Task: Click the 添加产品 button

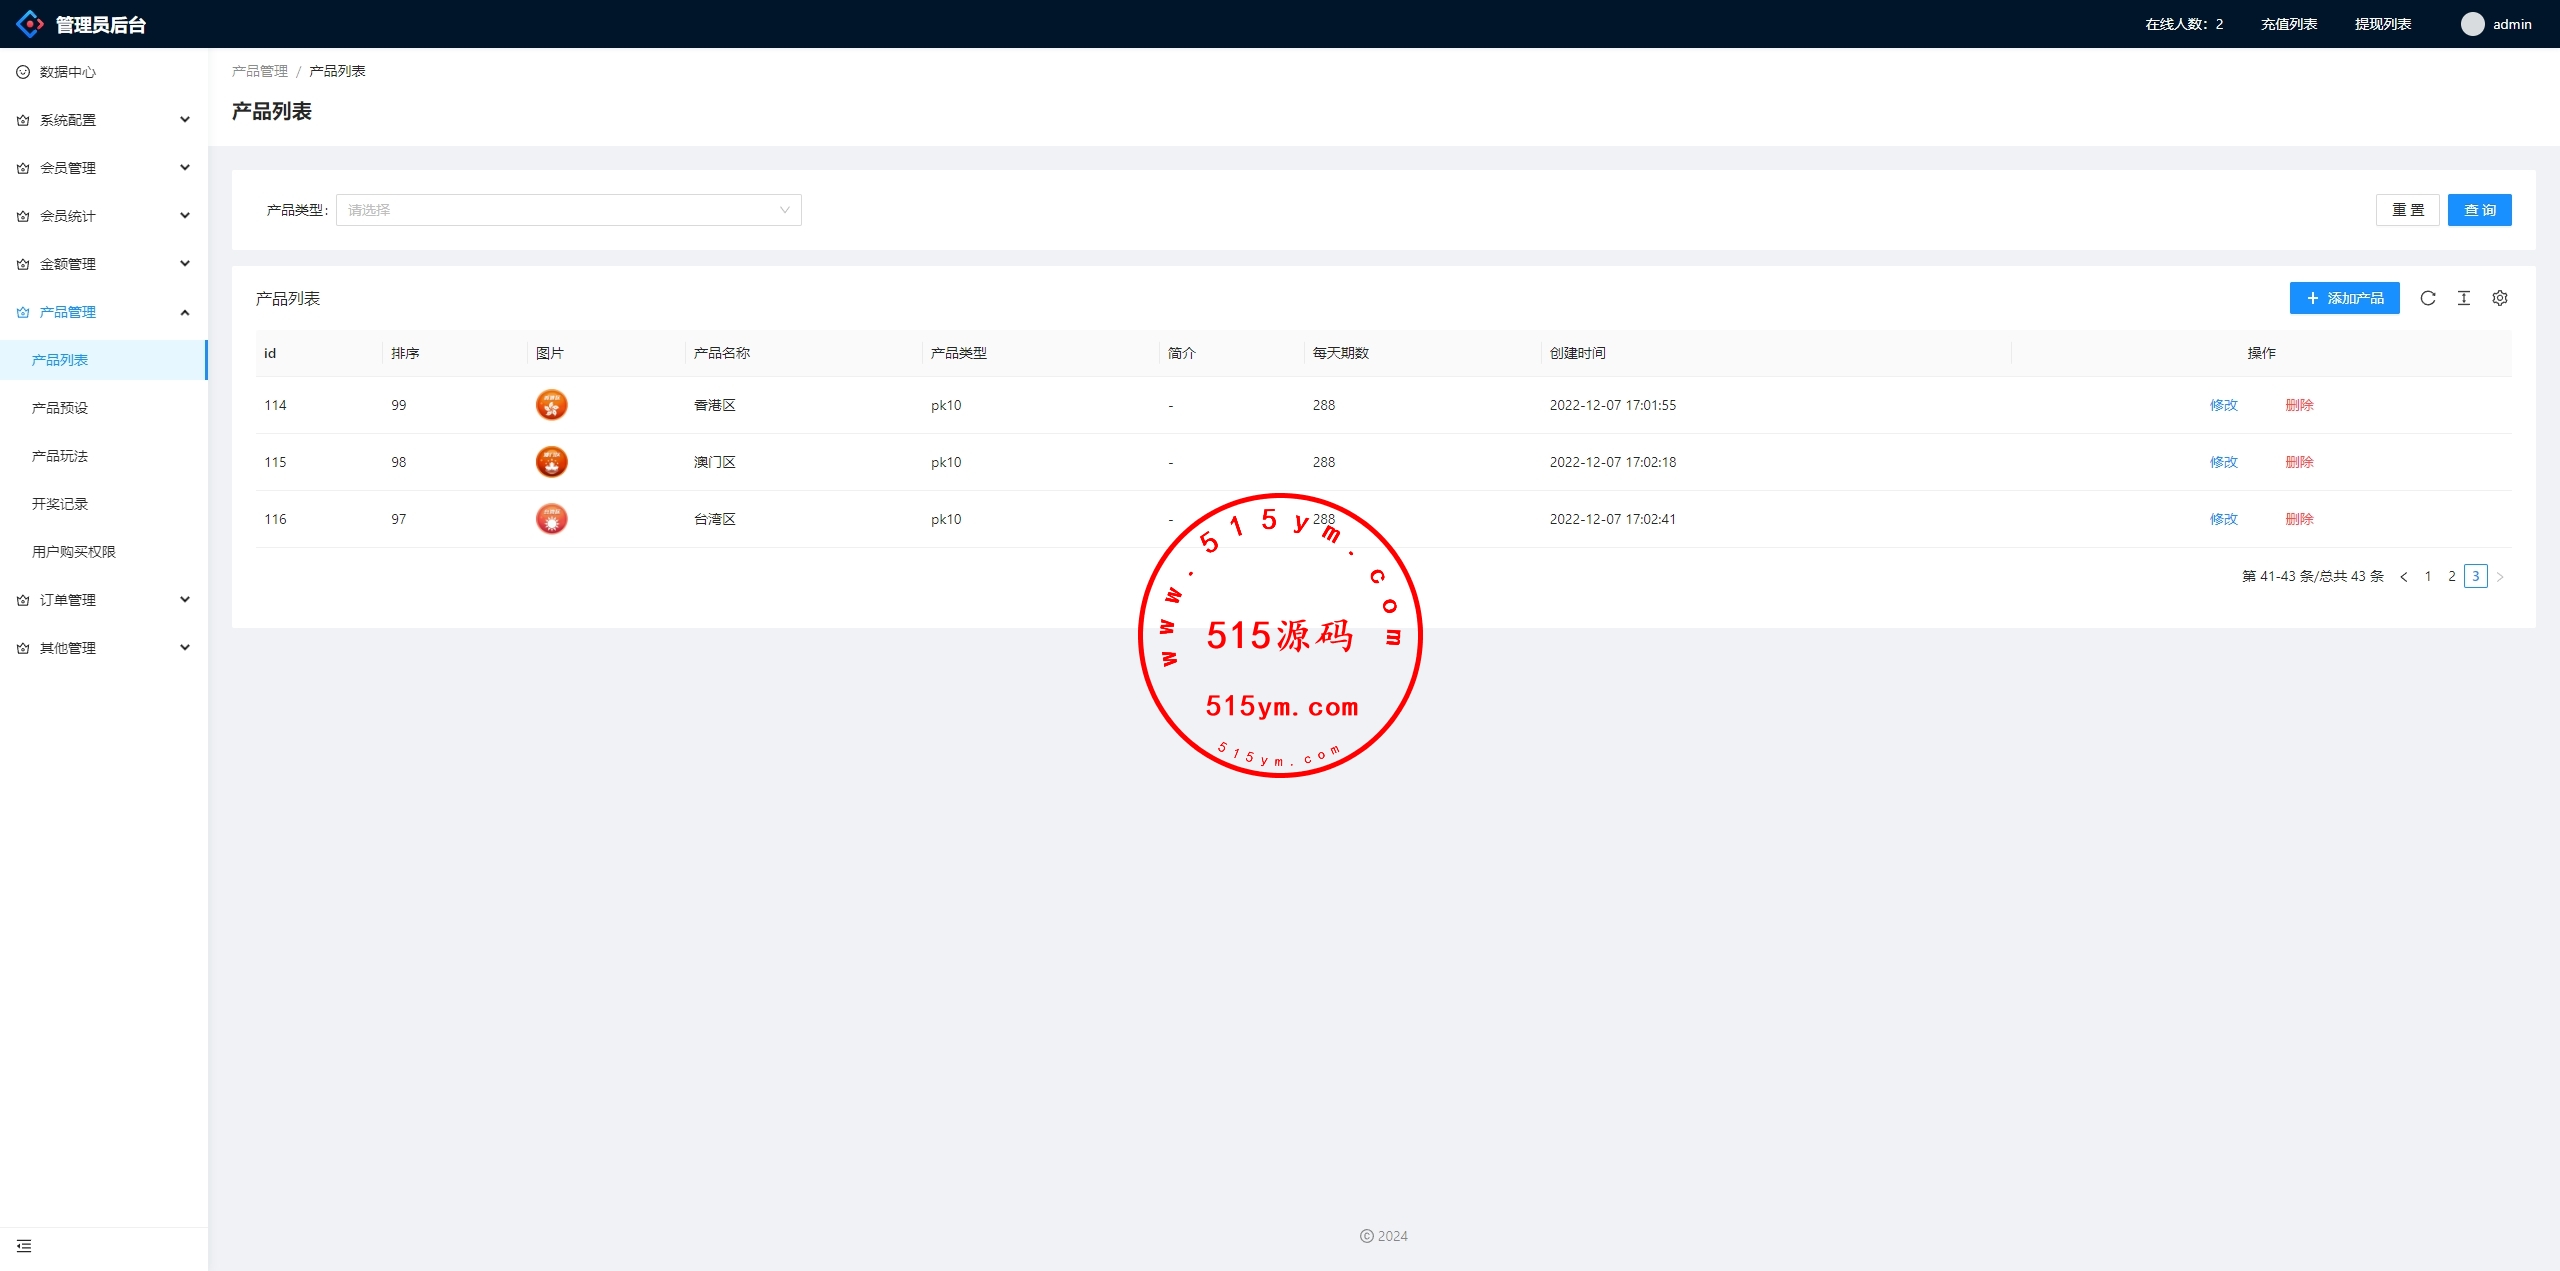Action: [x=2344, y=298]
